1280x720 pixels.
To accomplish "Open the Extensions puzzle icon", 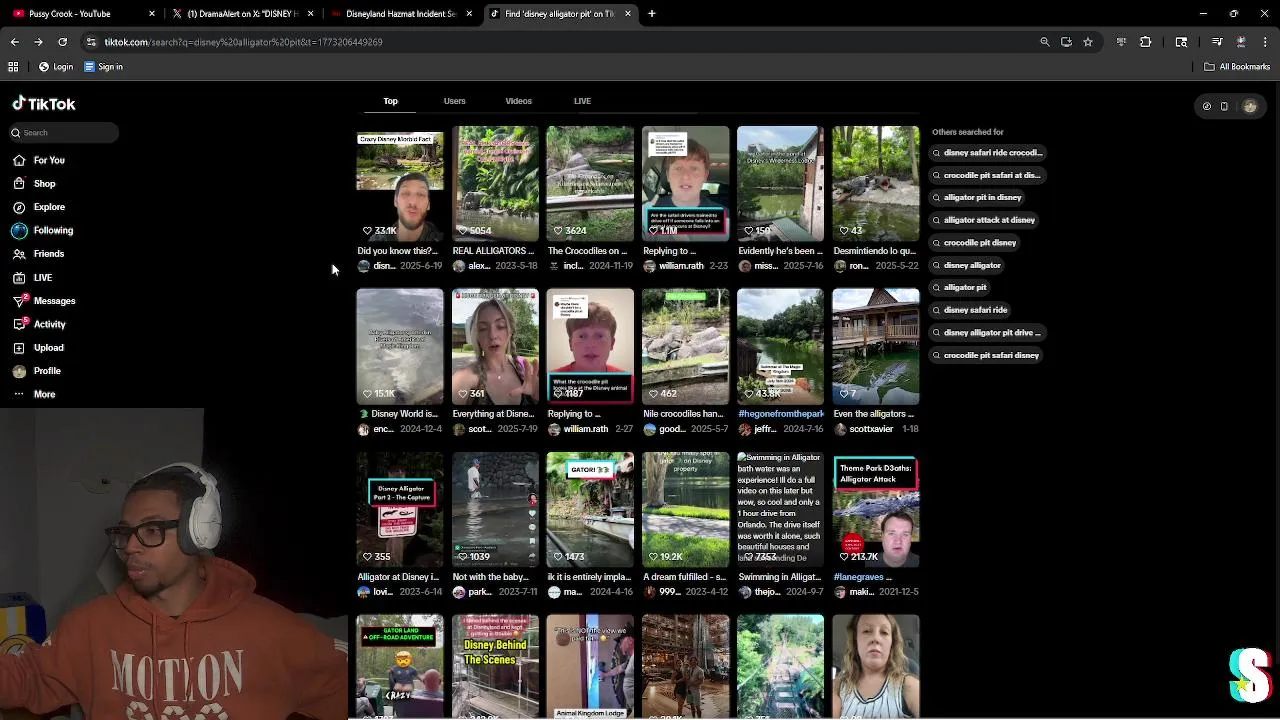I will click(x=1146, y=42).
